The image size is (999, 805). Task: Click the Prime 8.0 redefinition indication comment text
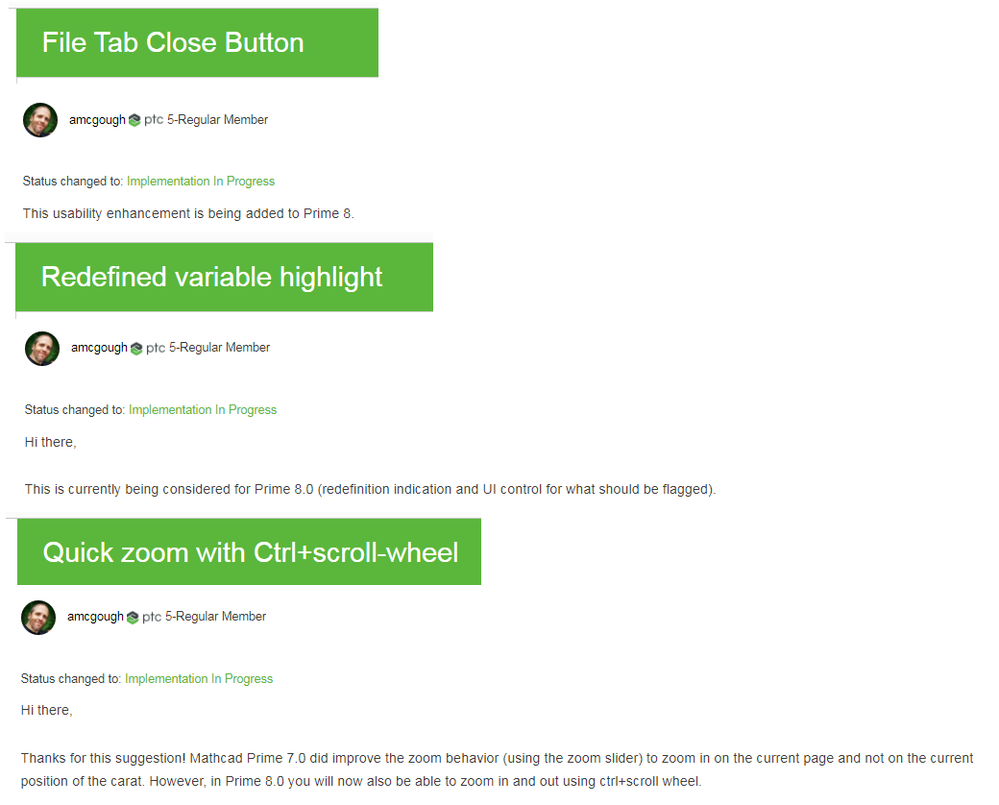pyautogui.click(x=370, y=489)
